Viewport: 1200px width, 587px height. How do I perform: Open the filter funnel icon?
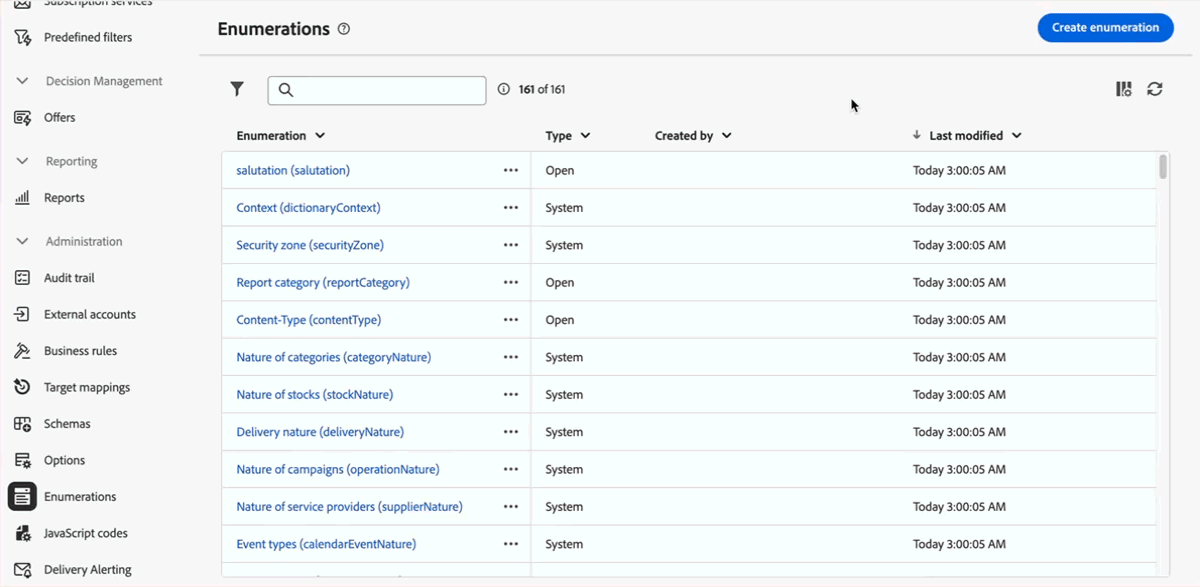point(237,89)
